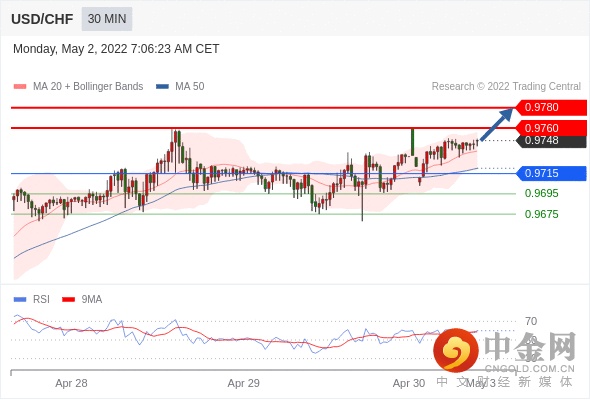Click the Research 2022 Trading Central credit
The image size is (590, 400).
(x=506, y=87)
